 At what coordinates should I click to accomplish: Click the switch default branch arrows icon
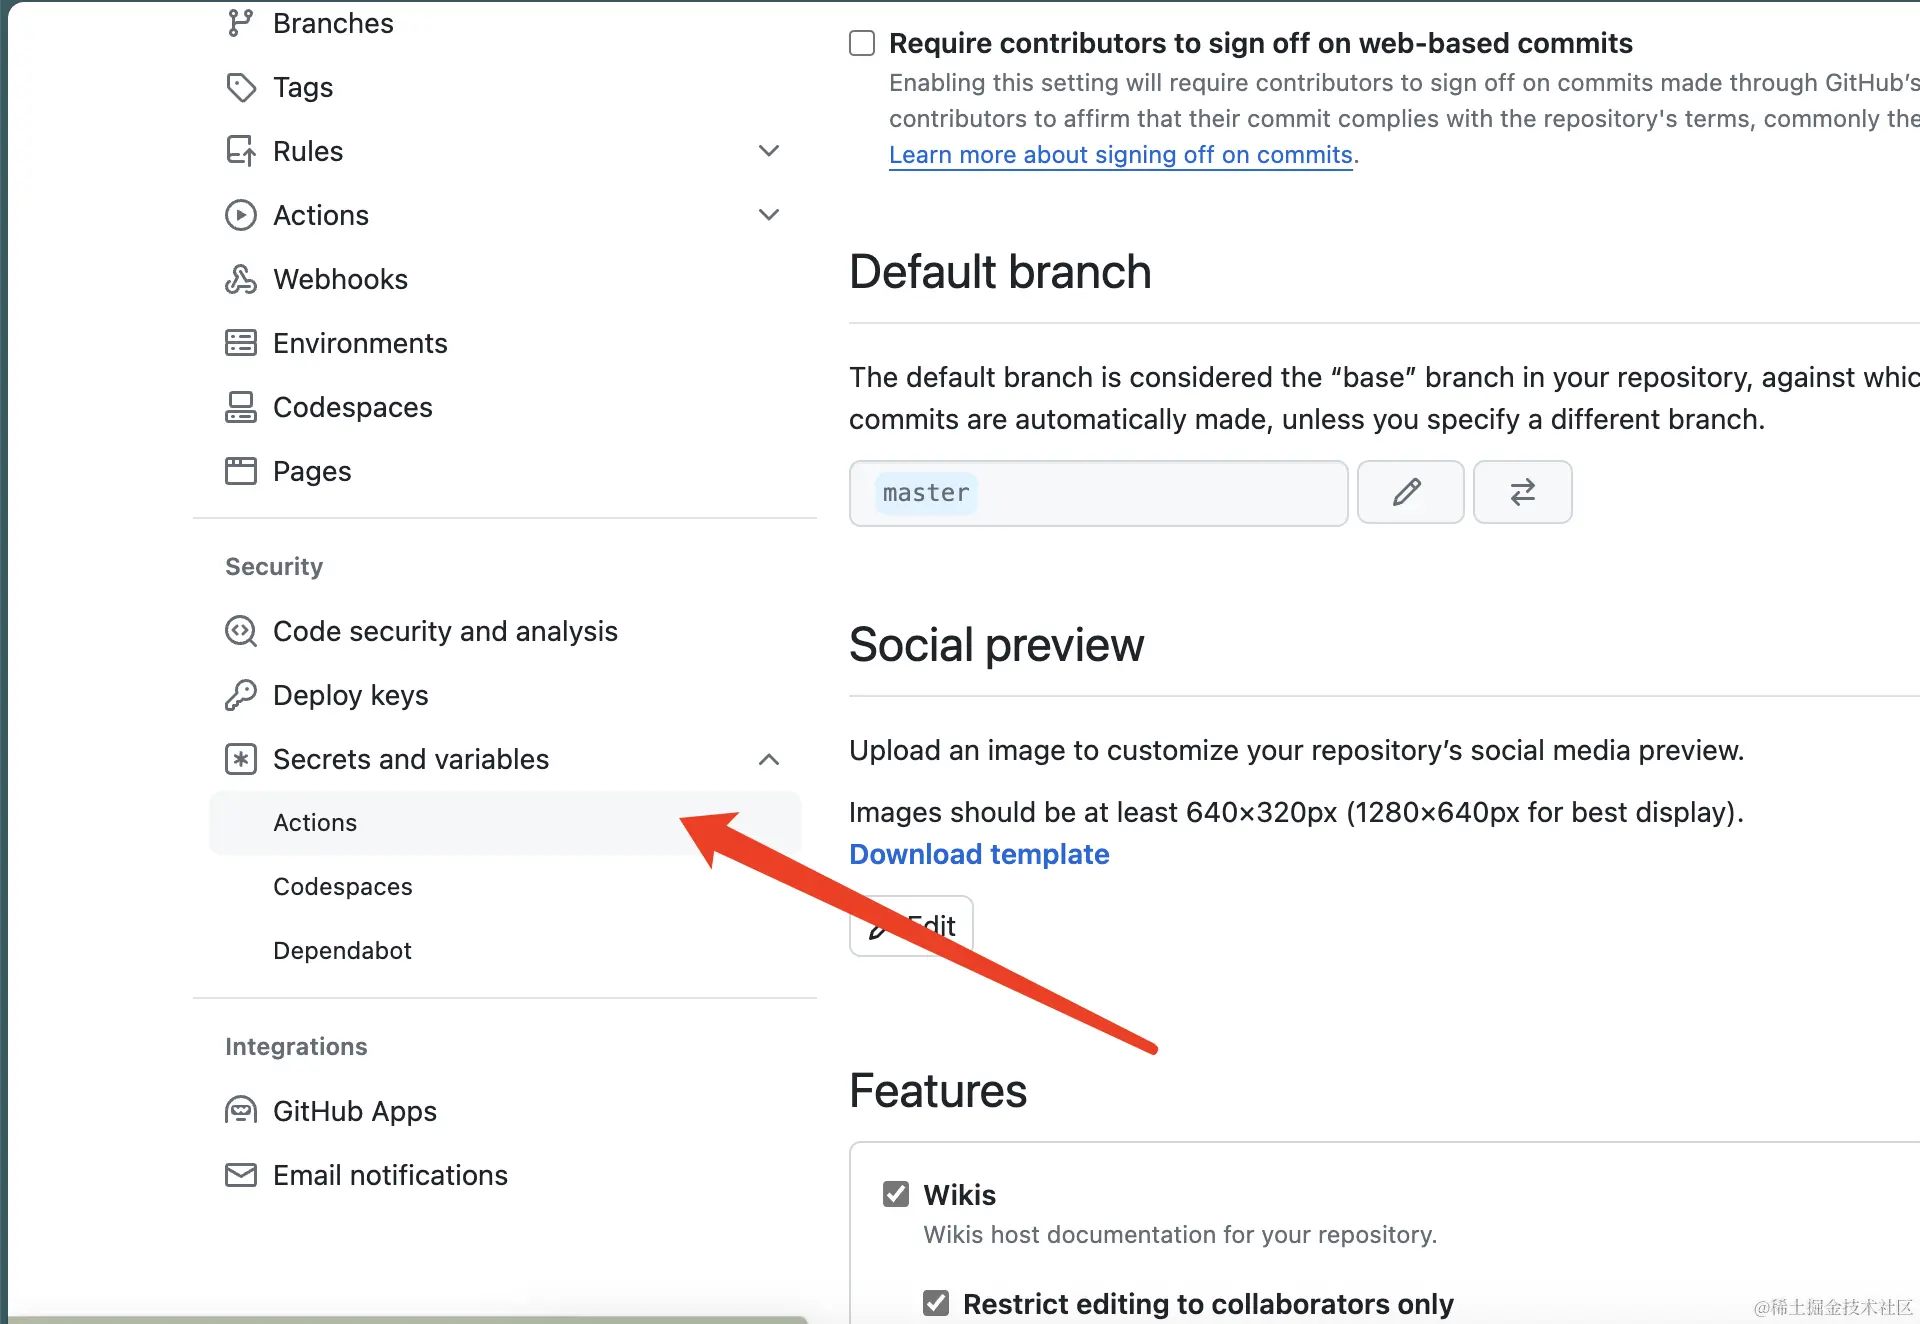[x=1522, y=492]
